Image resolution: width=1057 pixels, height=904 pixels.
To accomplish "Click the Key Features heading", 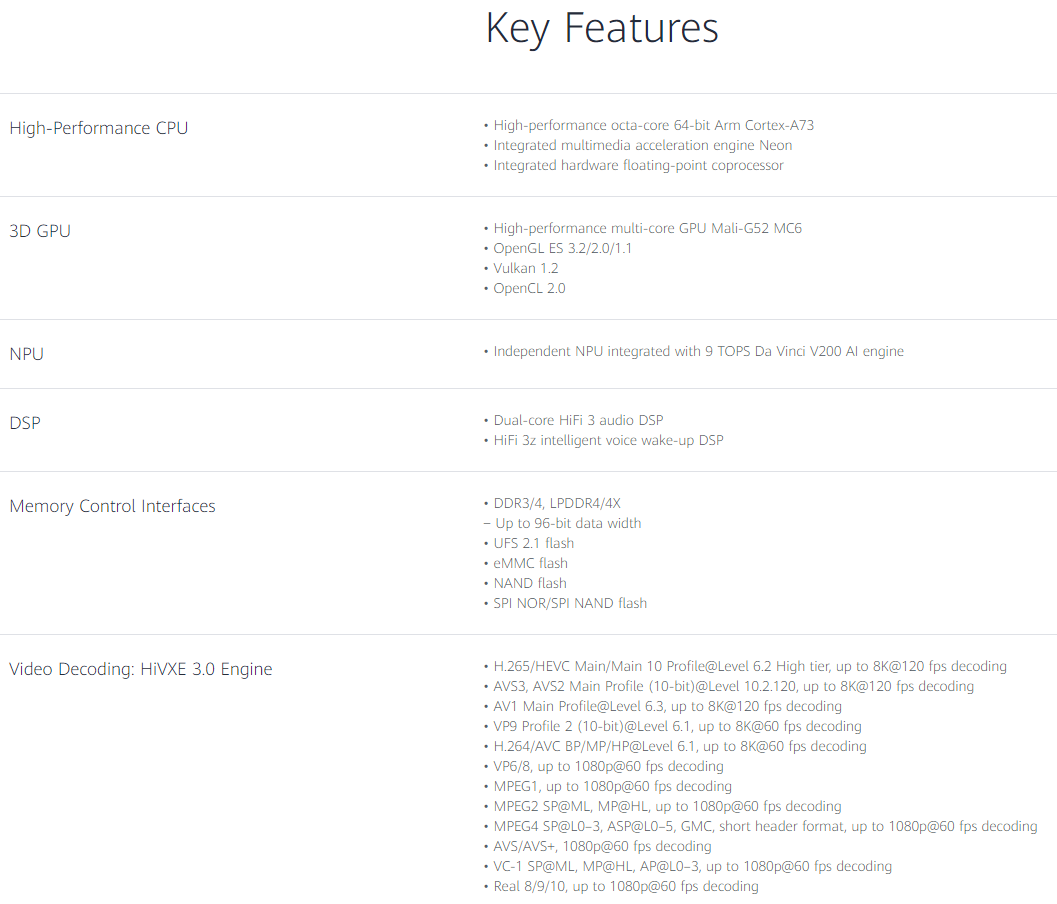I will click(x=601, y=28).
